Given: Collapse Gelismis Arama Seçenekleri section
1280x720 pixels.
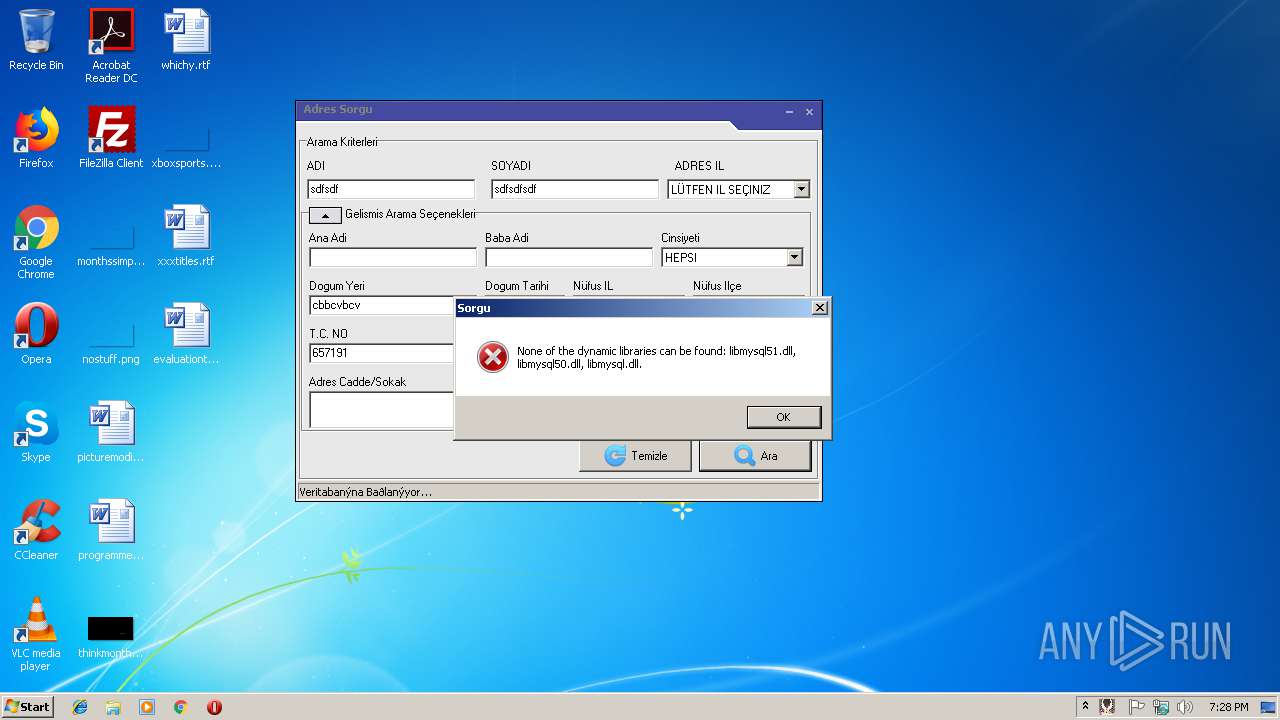Looking at the screenshot, I should pos(325,215).
